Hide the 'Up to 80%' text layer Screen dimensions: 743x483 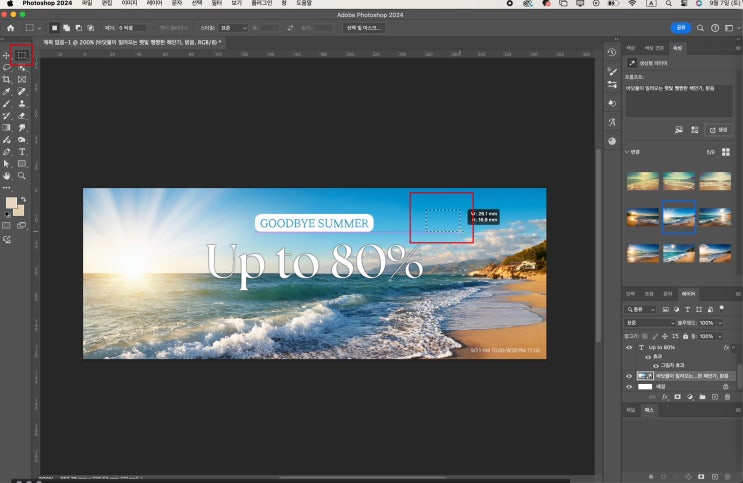click(629, 347)
